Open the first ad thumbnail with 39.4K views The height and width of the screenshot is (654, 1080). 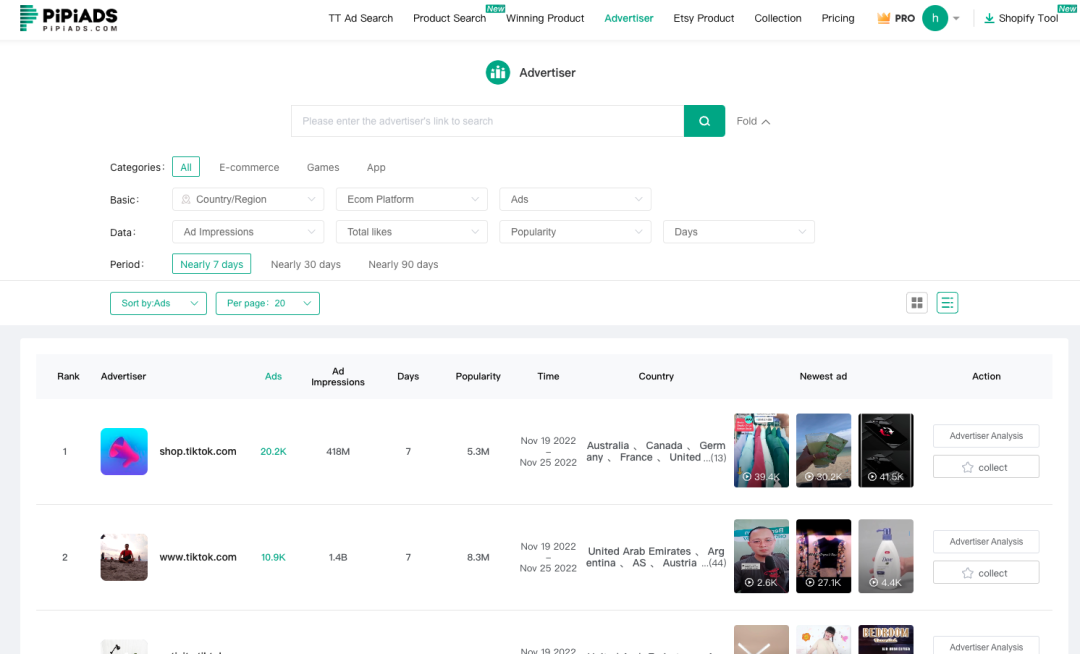click(761, 450)
